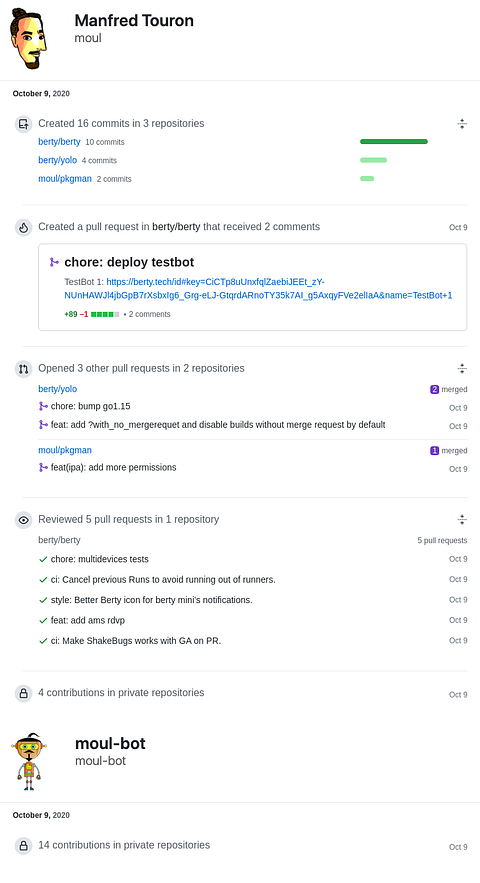The height and width of the screenshot is (883, 480).
Task: Click the dark green berty/berty commit bar
Action: click(x=394, y=141)
